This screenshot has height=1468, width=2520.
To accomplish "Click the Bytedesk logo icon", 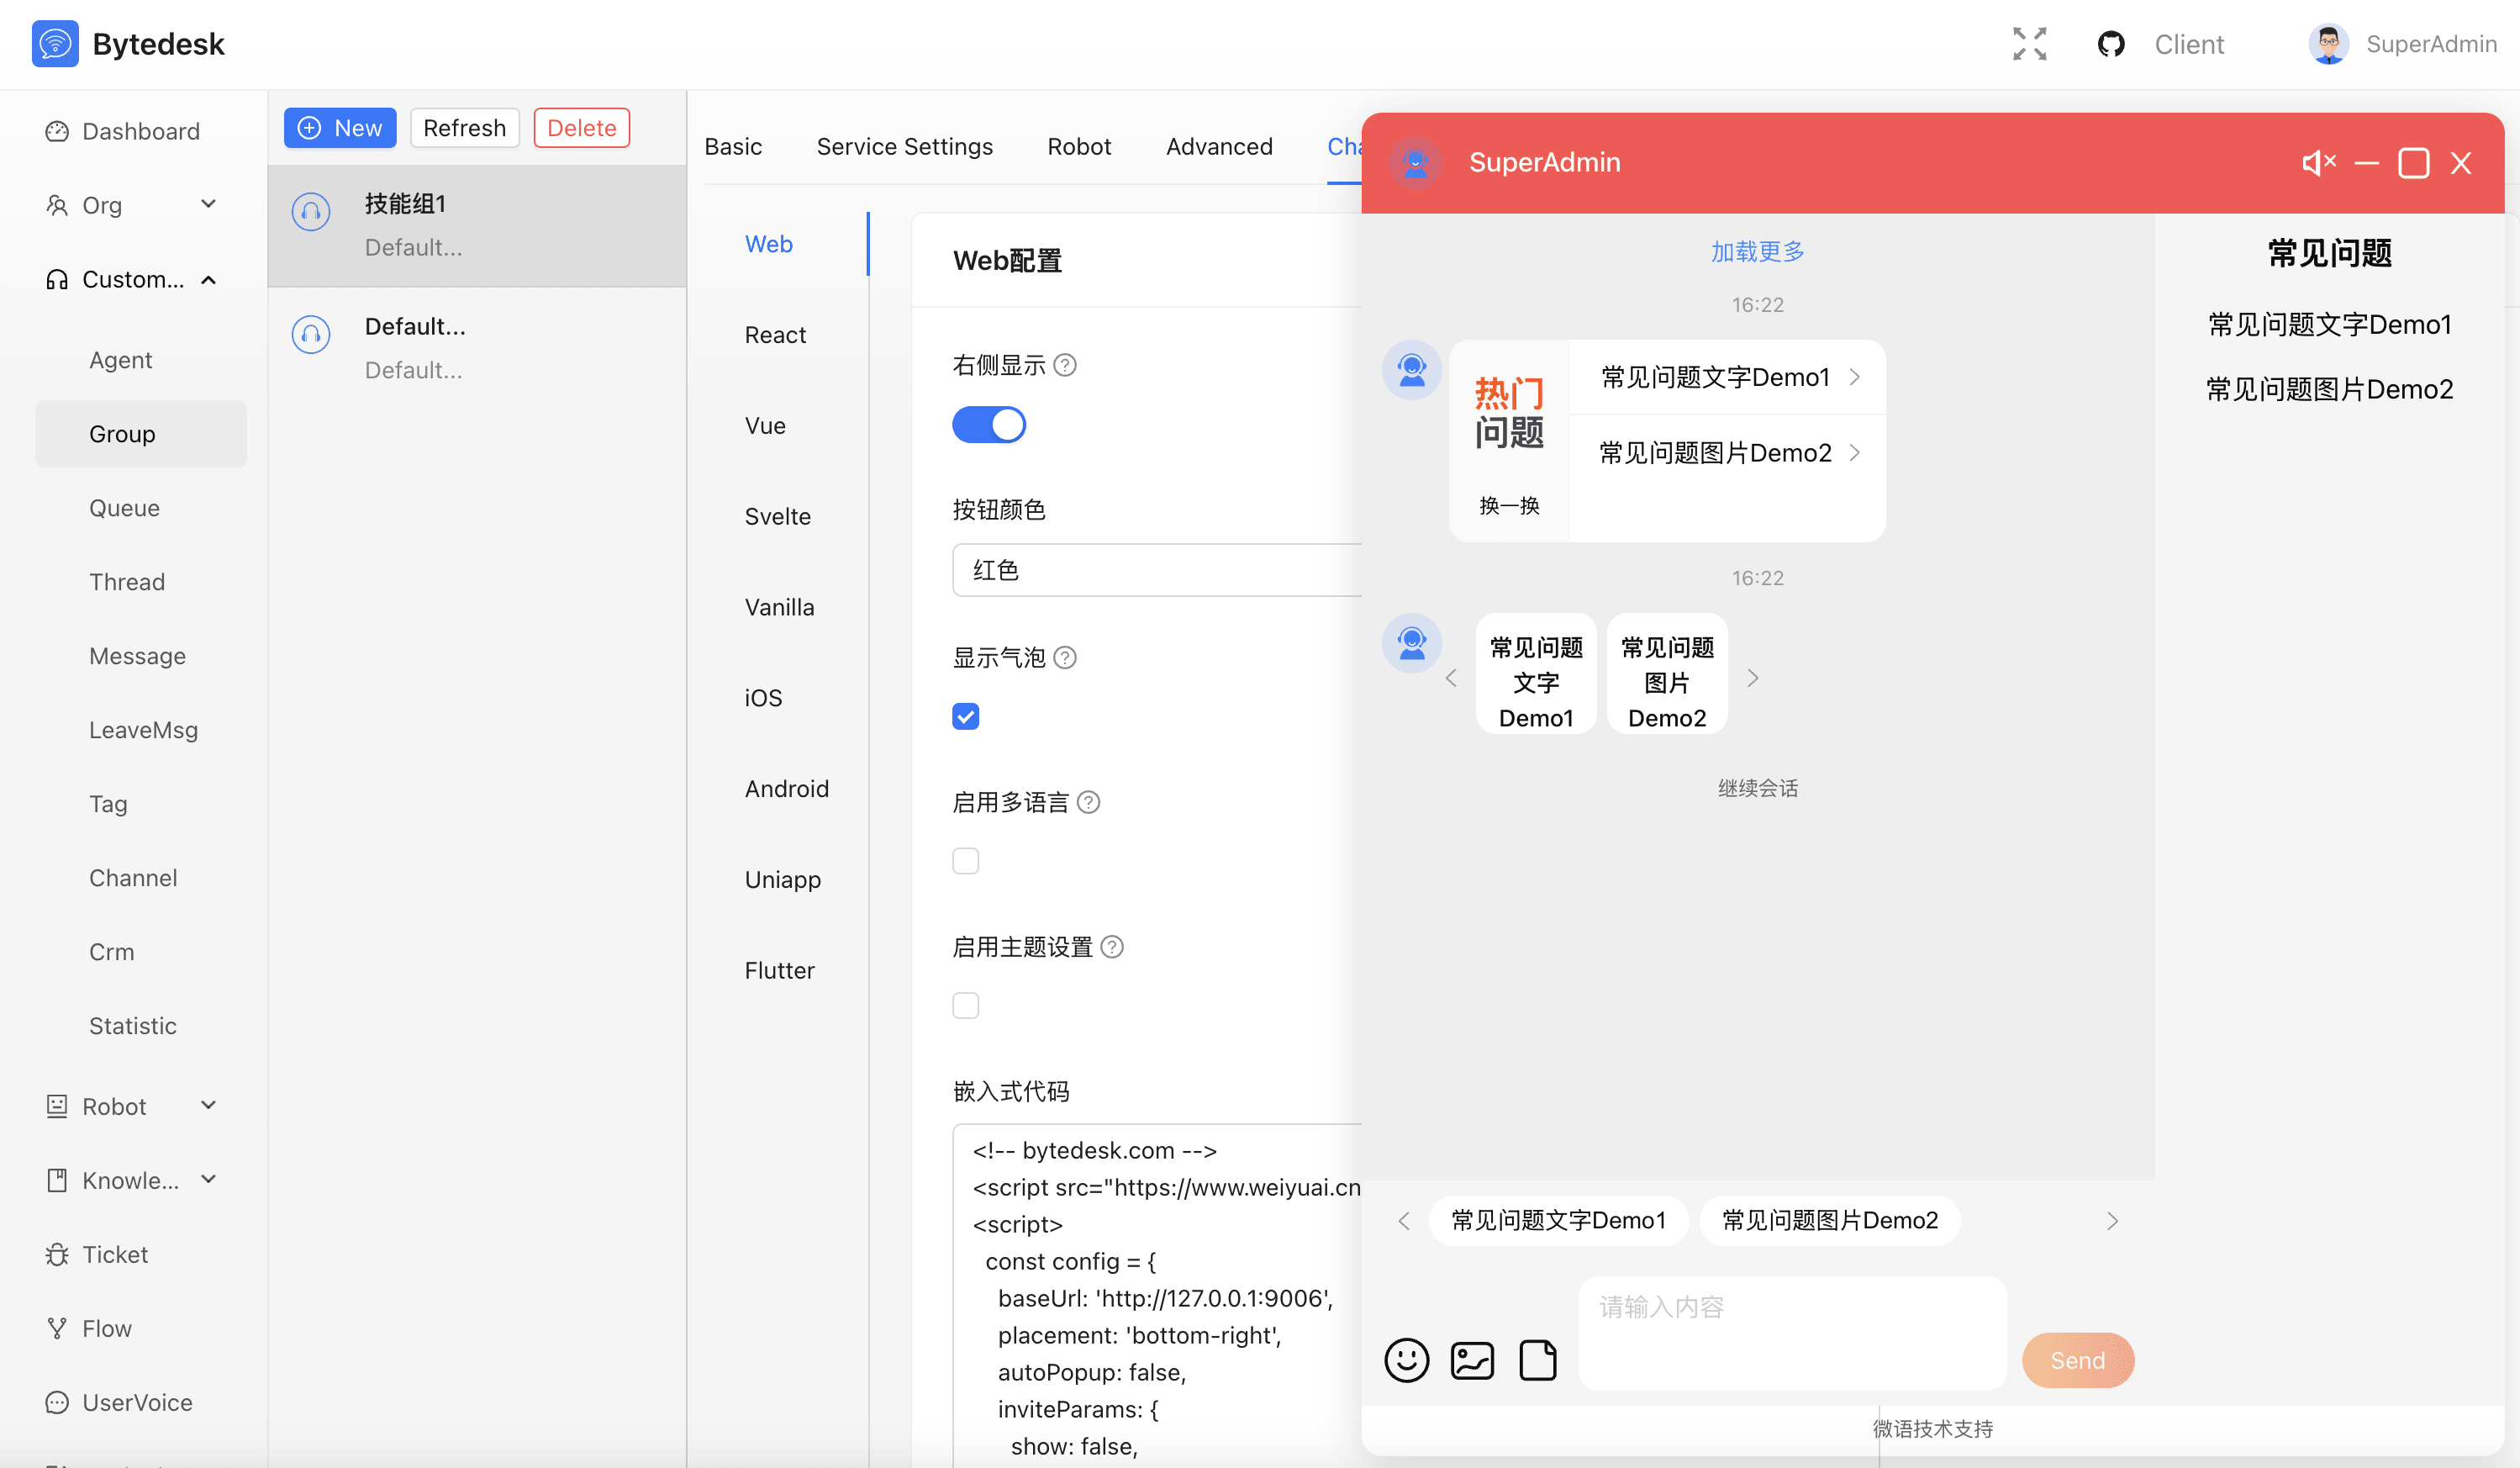I will 55,44.
